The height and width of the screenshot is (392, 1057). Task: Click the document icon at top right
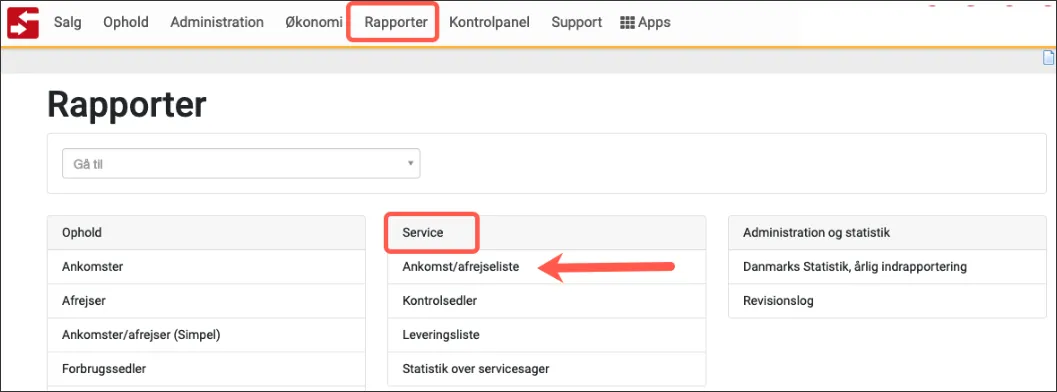coord(1048,59)
